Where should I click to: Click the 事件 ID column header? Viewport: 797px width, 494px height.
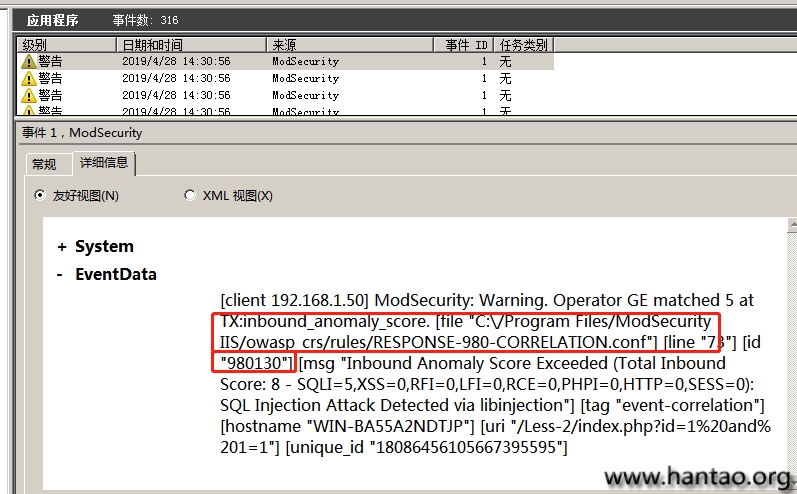[466, 45]
